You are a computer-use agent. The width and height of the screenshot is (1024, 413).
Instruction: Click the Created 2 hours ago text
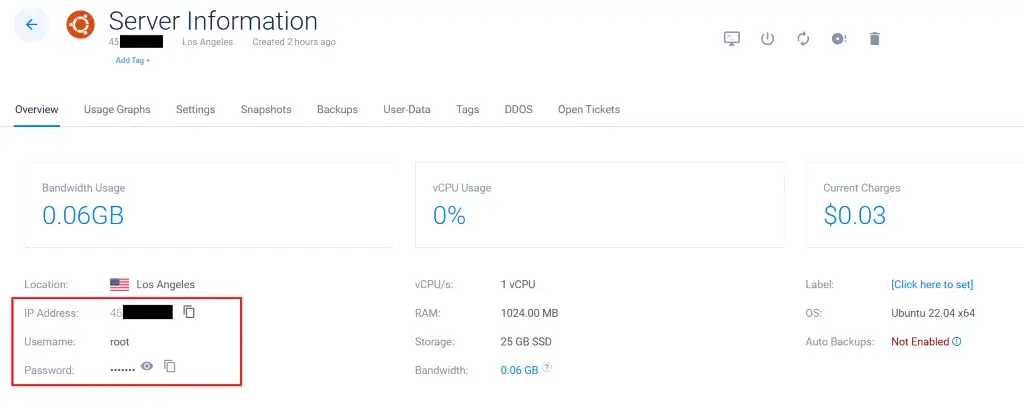(294, 42)
